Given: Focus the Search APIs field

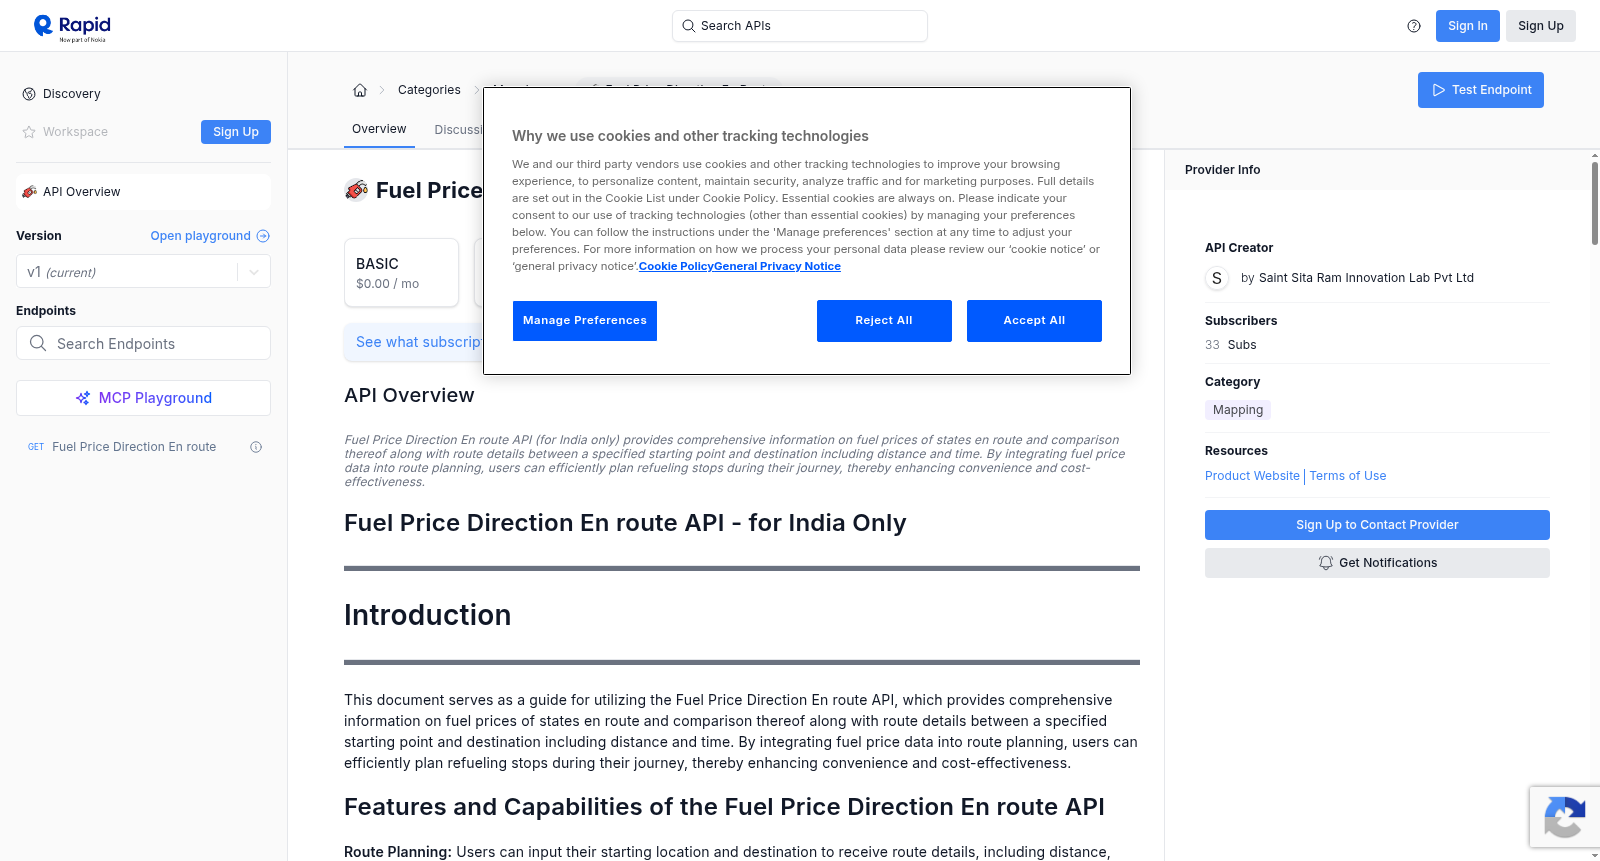Looking at the screenshot, I should coord(800,26).
